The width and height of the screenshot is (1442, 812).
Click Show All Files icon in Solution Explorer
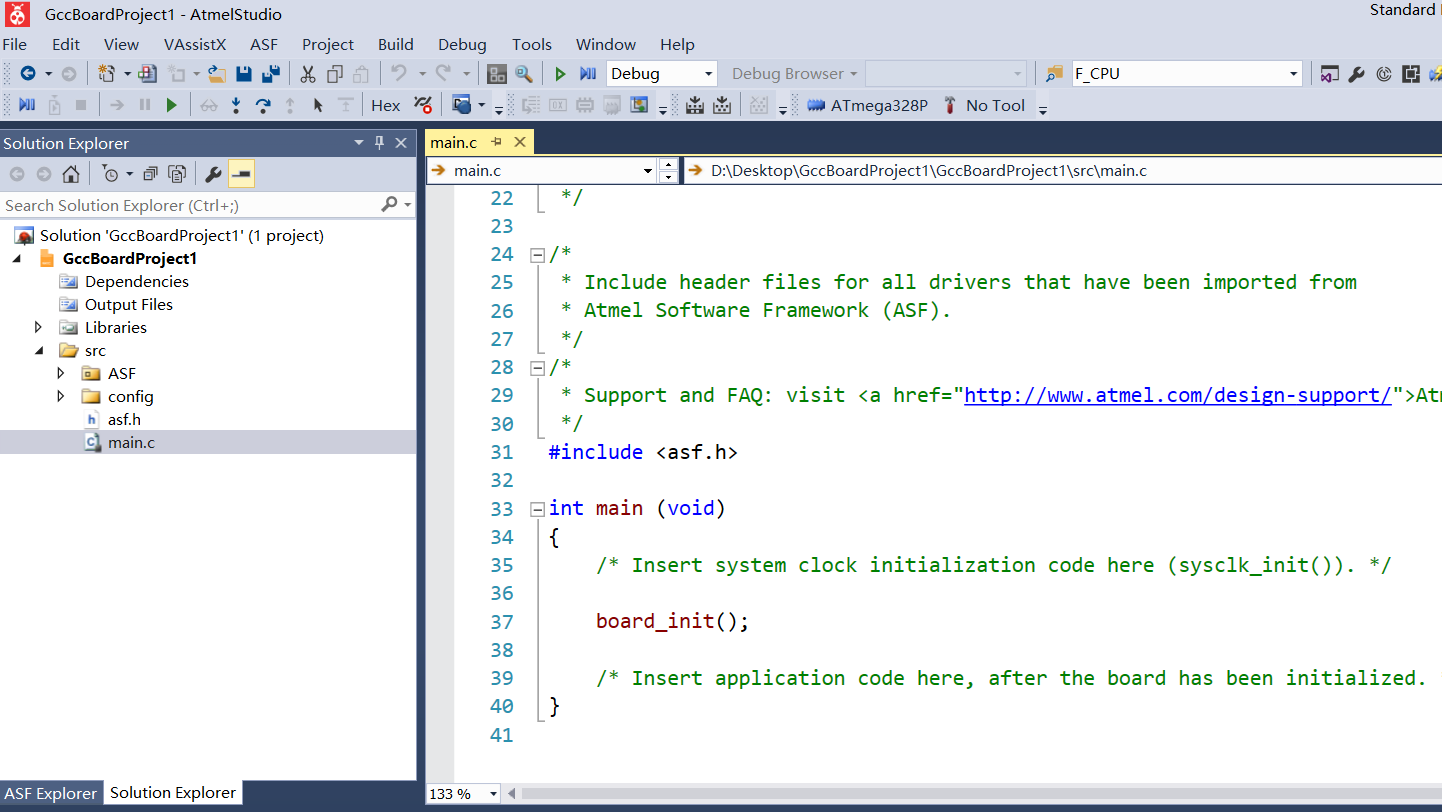pyautogui.click(x=177, y=174)
